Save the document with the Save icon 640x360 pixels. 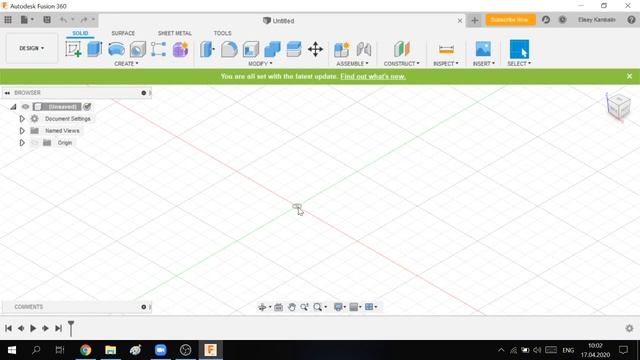tap(47, 20)
